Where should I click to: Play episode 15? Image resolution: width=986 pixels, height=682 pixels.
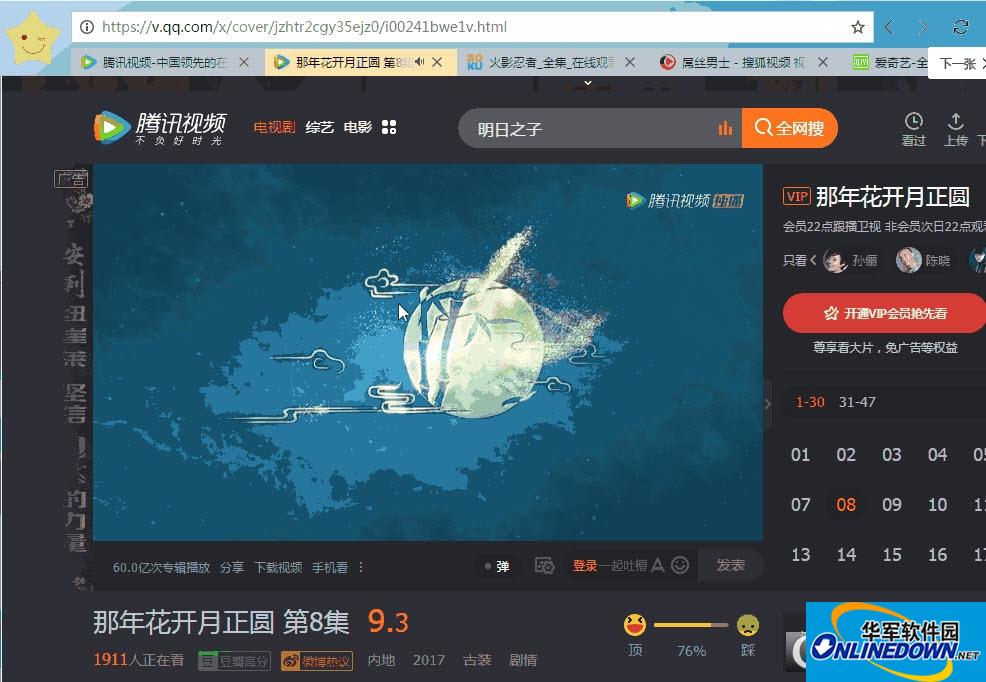tap(892, 555)
